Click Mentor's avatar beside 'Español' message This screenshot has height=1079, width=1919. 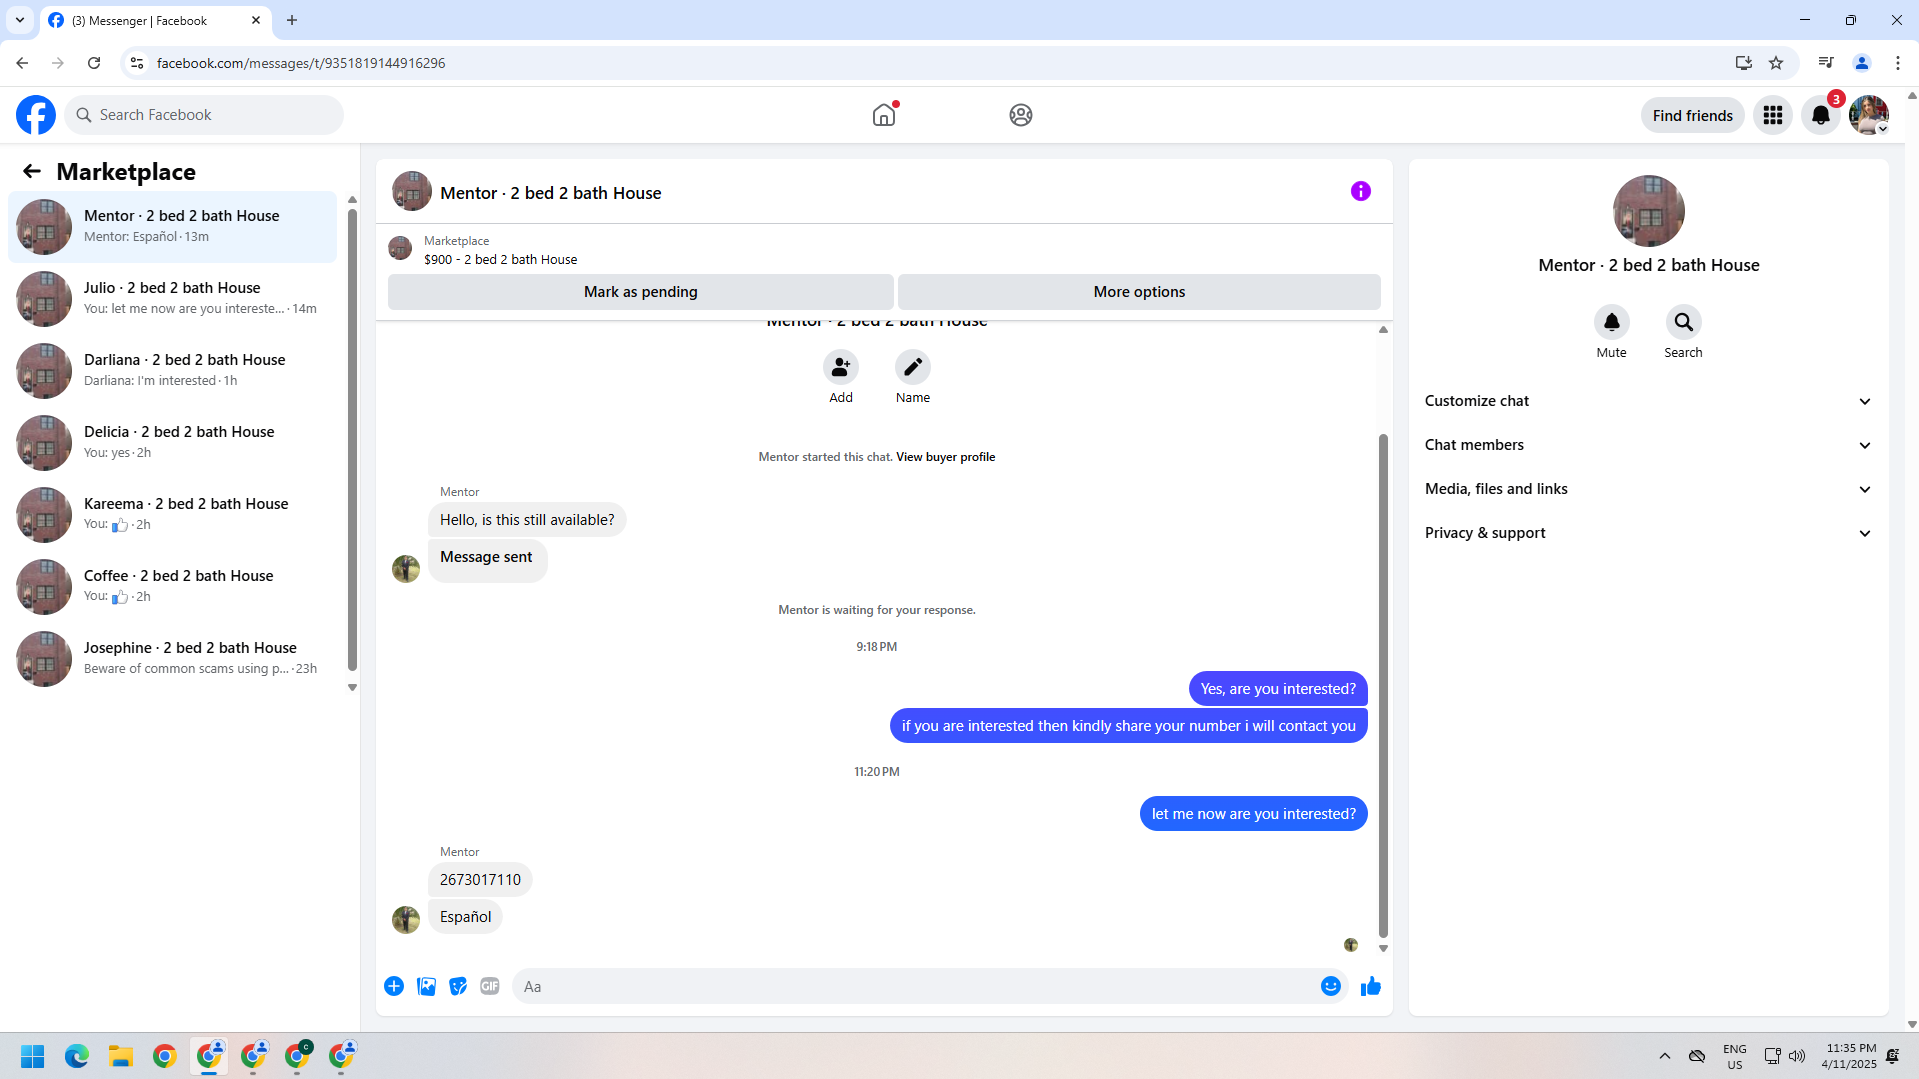(406, 919)
